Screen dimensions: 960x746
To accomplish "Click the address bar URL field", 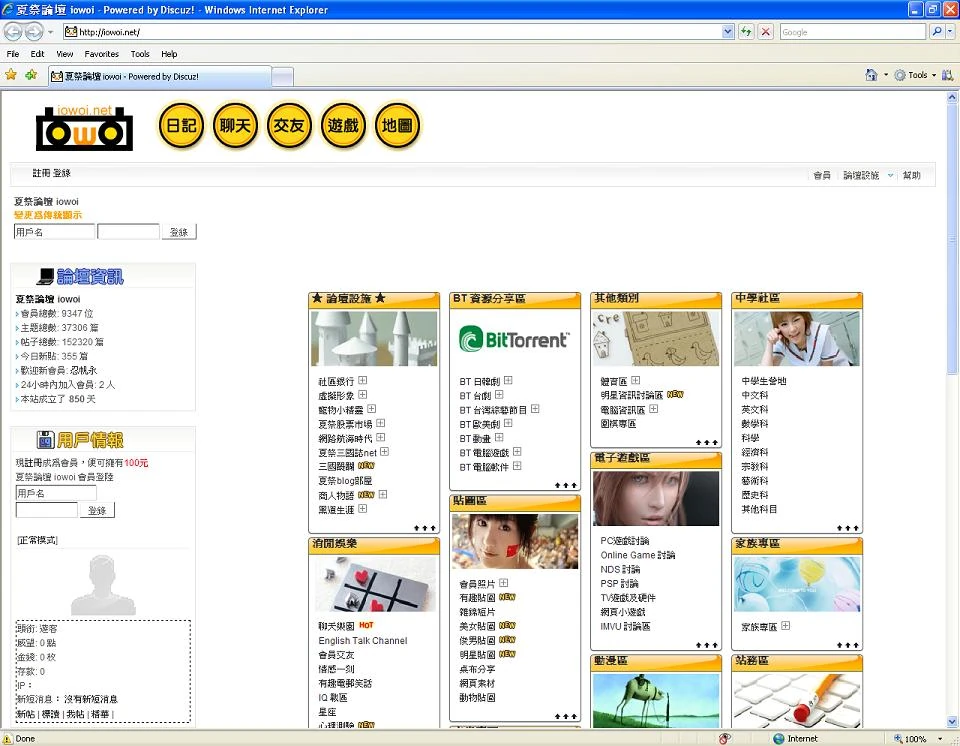I will click(392, 32).
